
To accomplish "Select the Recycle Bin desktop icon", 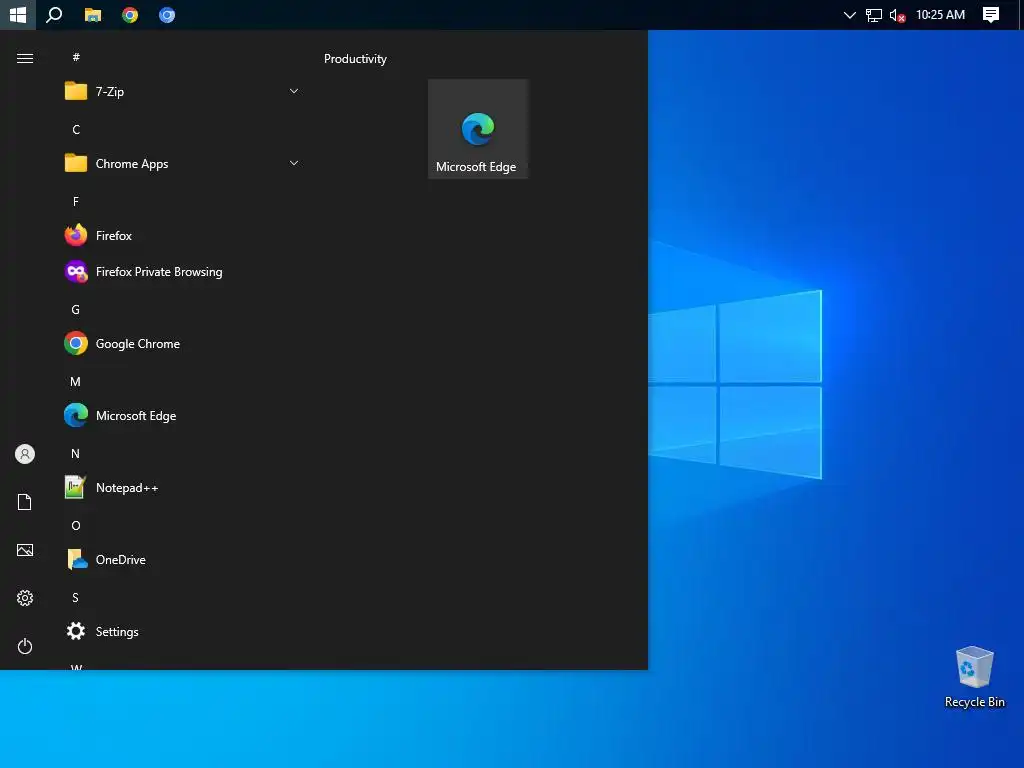I will pos(974,677).
